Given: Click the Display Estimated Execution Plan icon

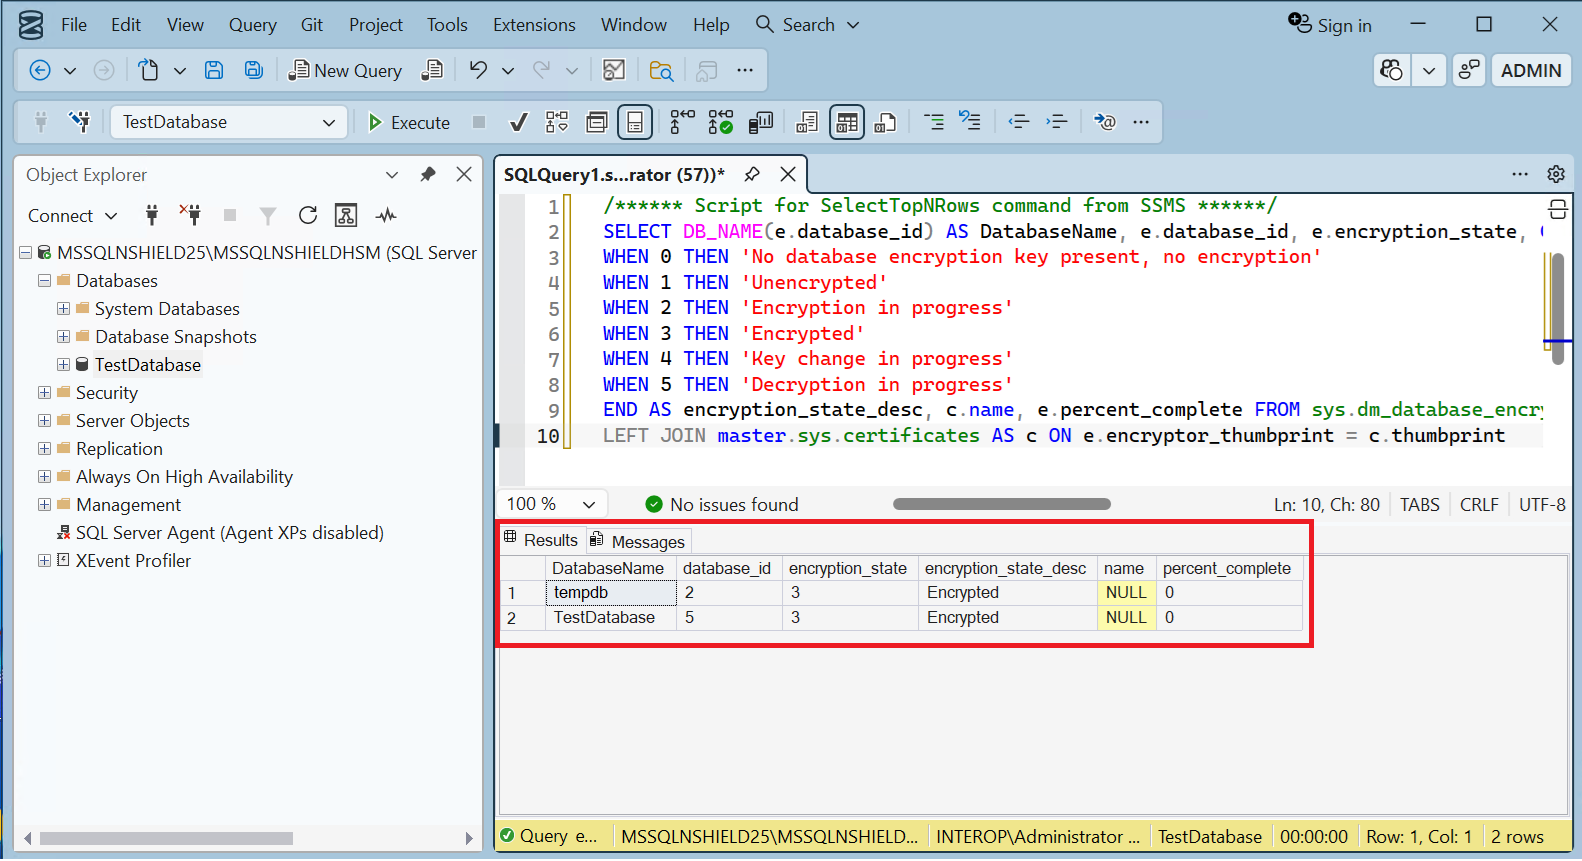Looking at the screenshot, I should [557, 122].
